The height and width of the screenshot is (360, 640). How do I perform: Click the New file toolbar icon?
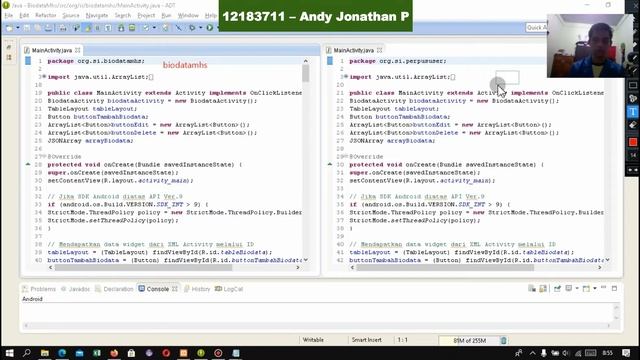(9, 28)
